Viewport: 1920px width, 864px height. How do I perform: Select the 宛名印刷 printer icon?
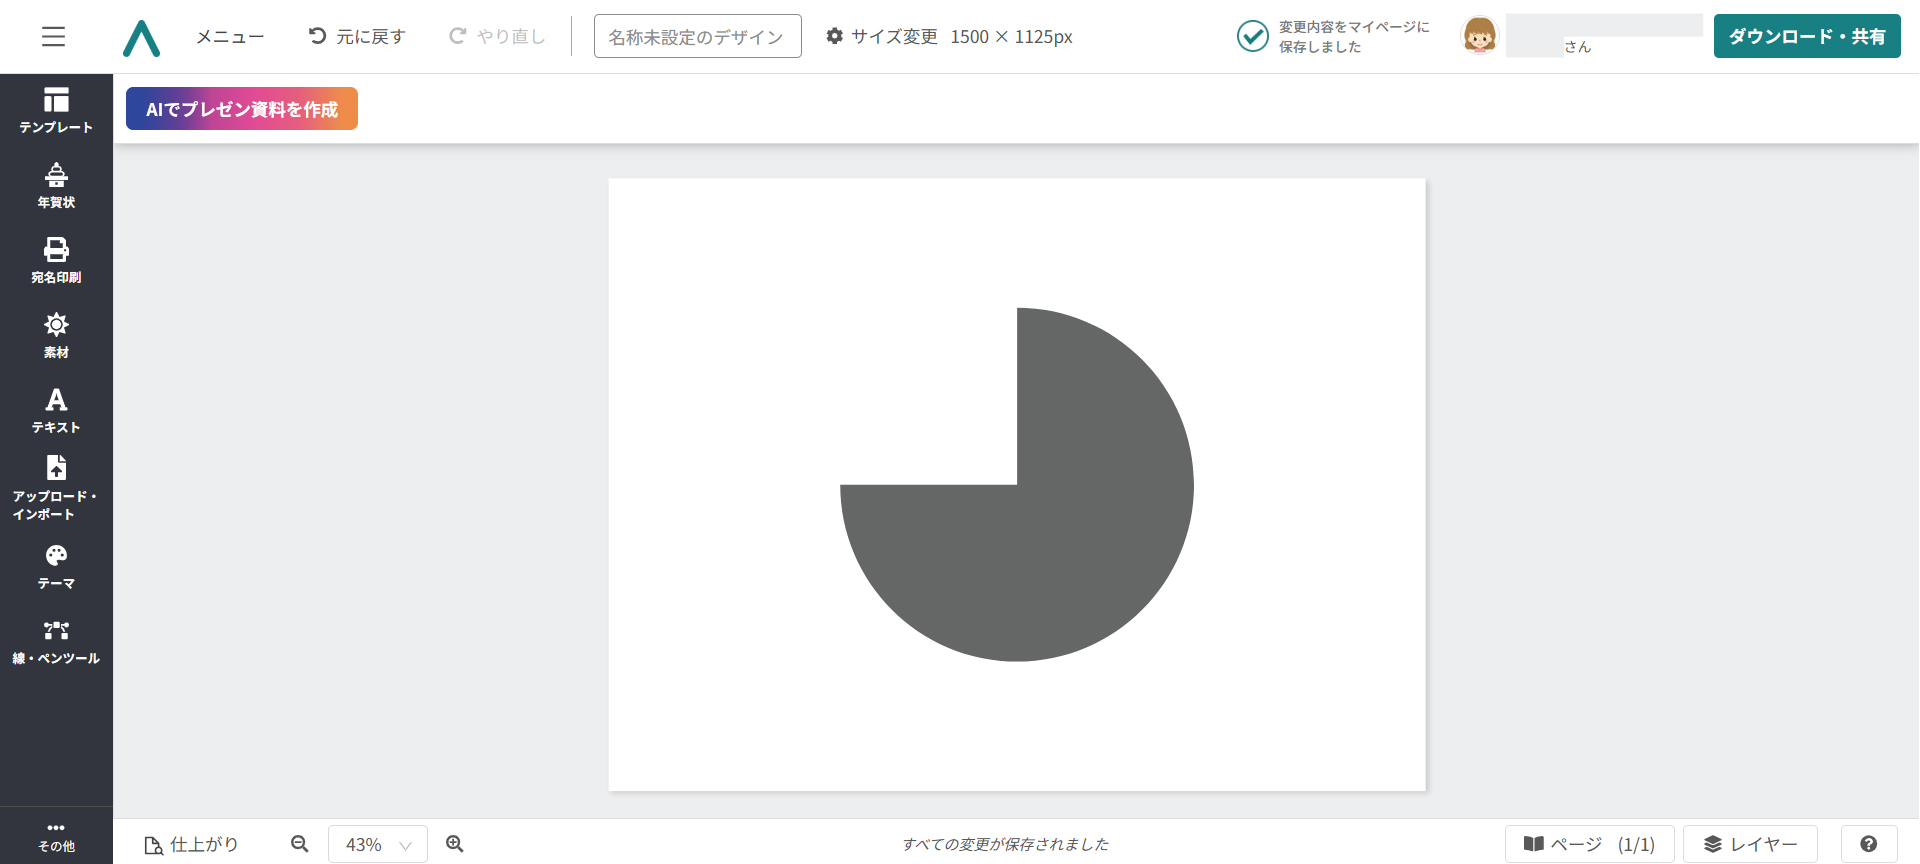coord(56,250)
